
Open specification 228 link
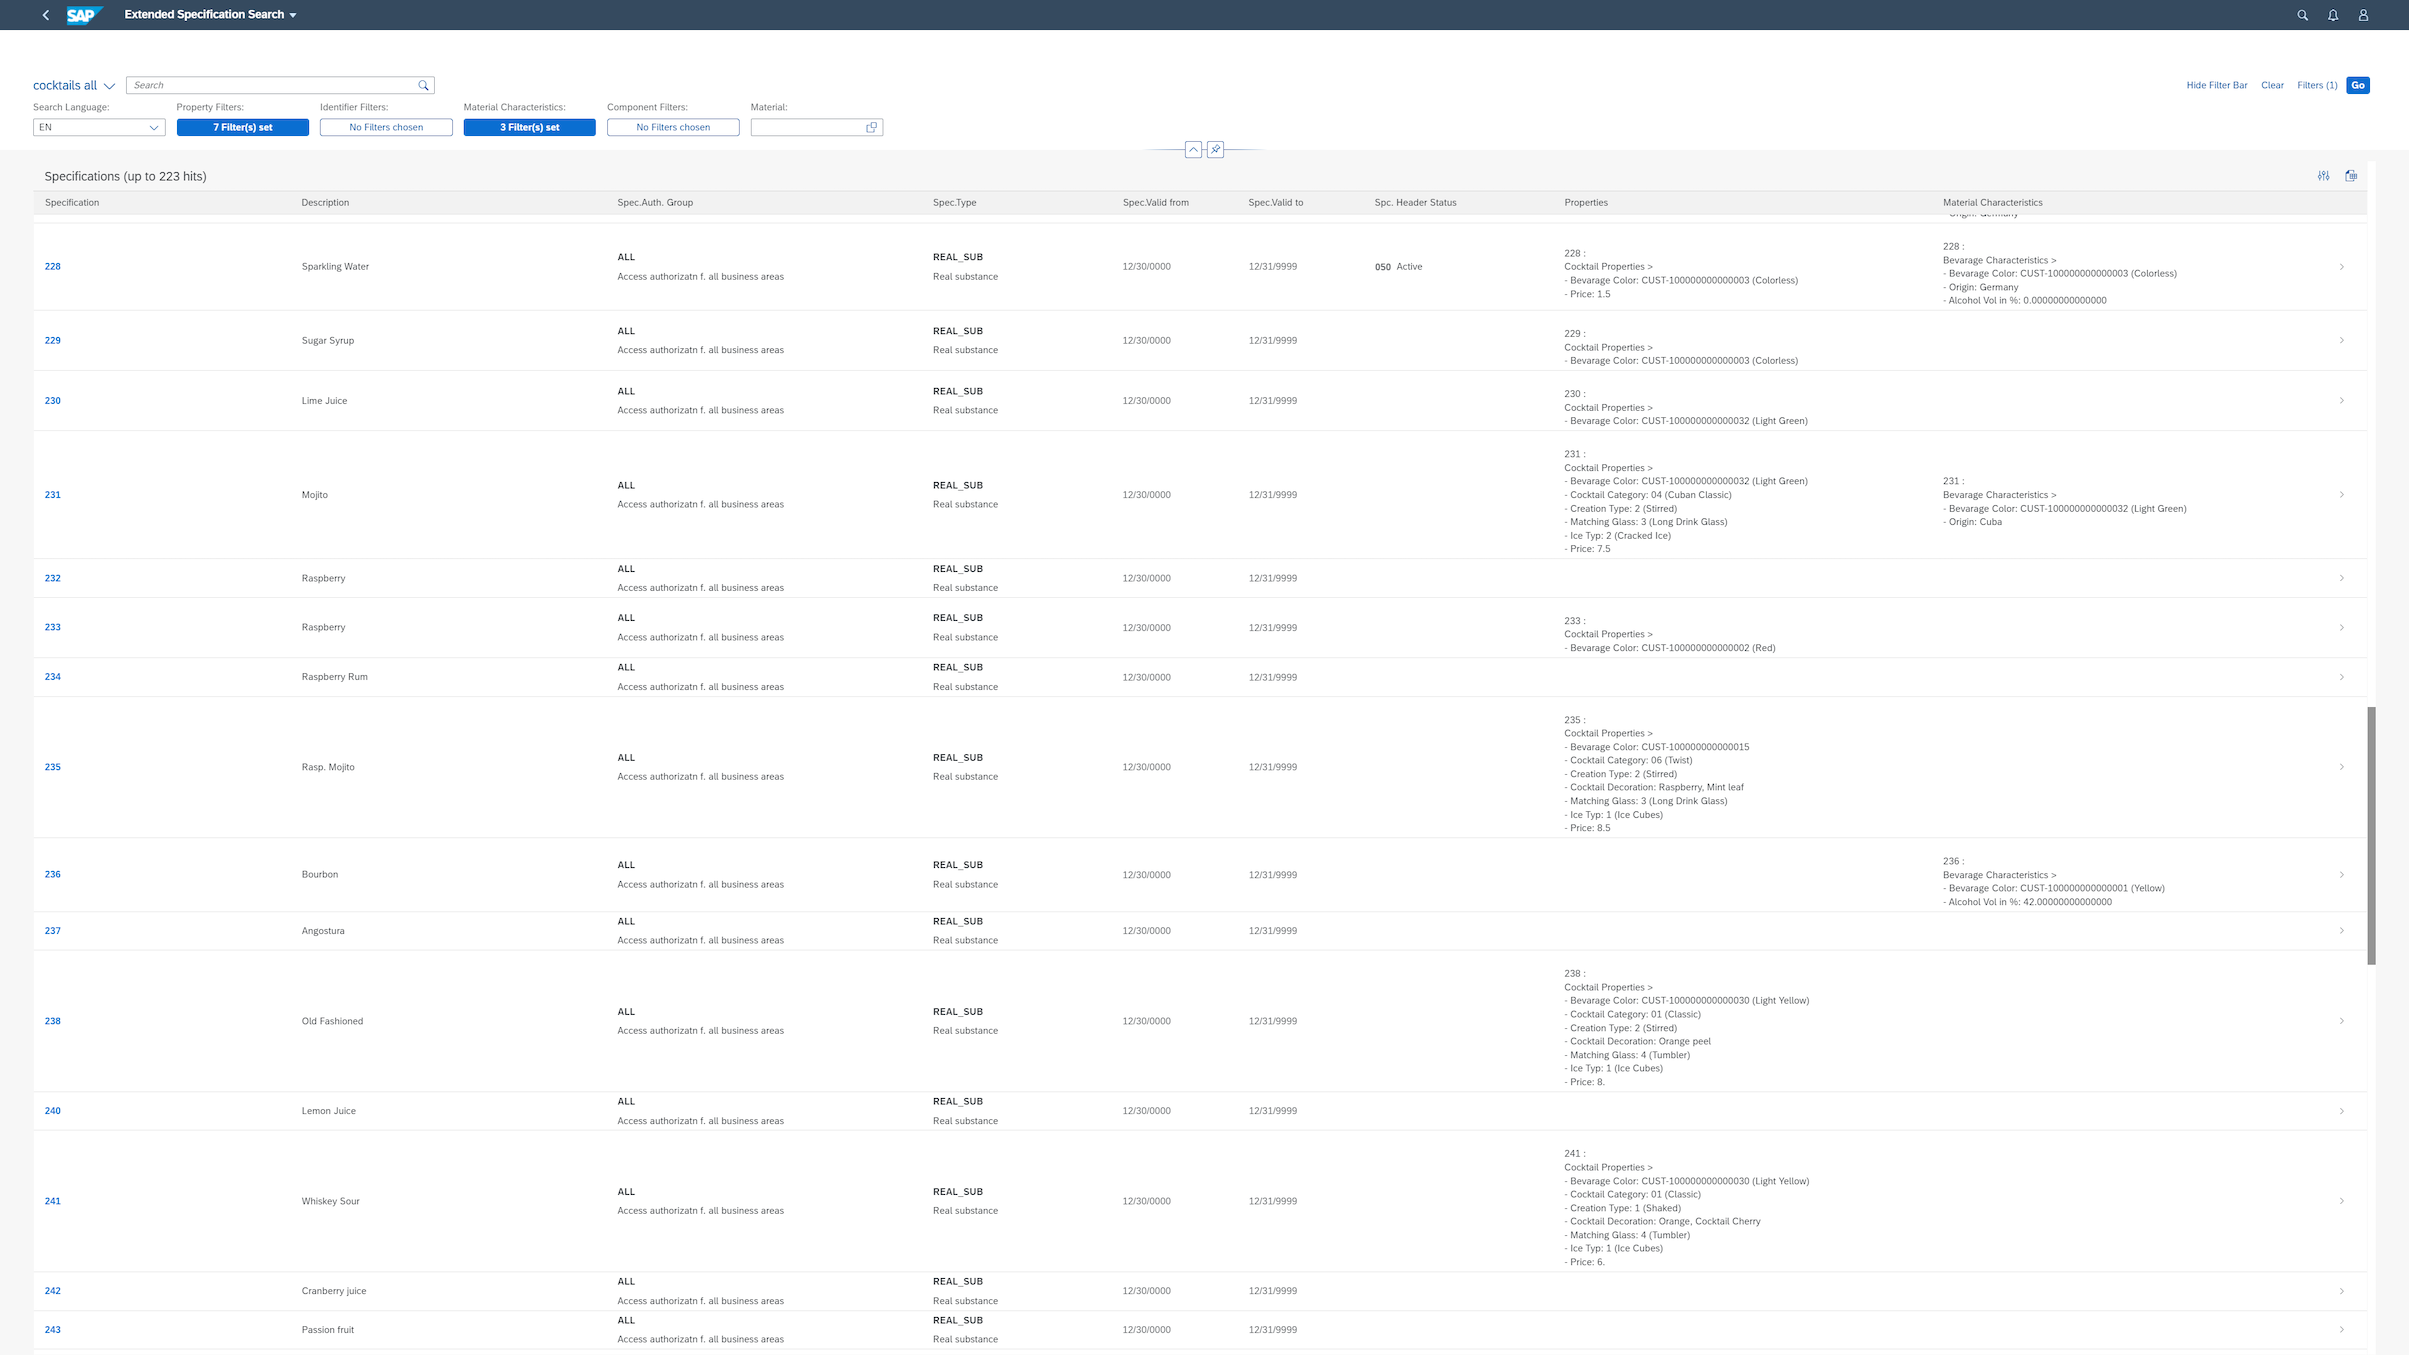(x=53, y=267)
